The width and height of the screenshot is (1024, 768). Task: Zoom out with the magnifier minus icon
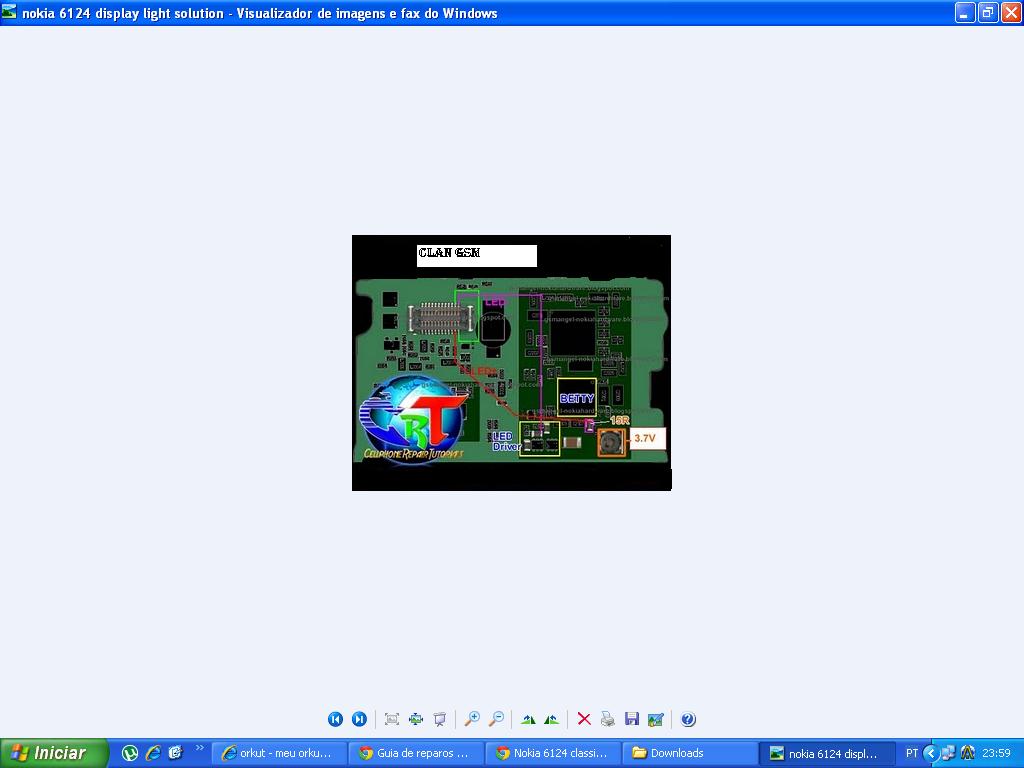coord(496,719)
